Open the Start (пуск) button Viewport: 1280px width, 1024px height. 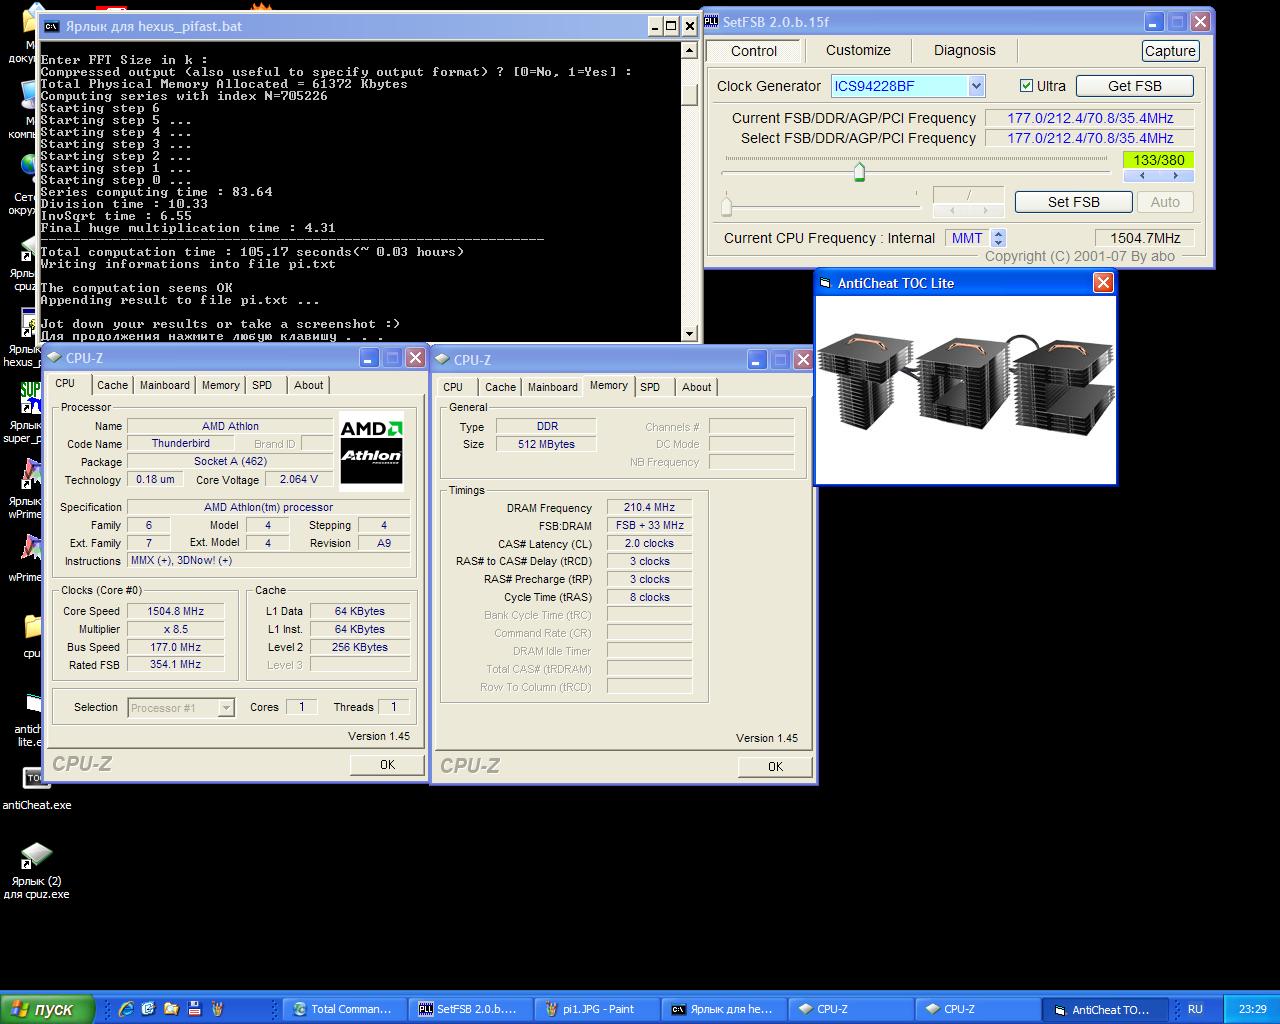pos(47,1009)
